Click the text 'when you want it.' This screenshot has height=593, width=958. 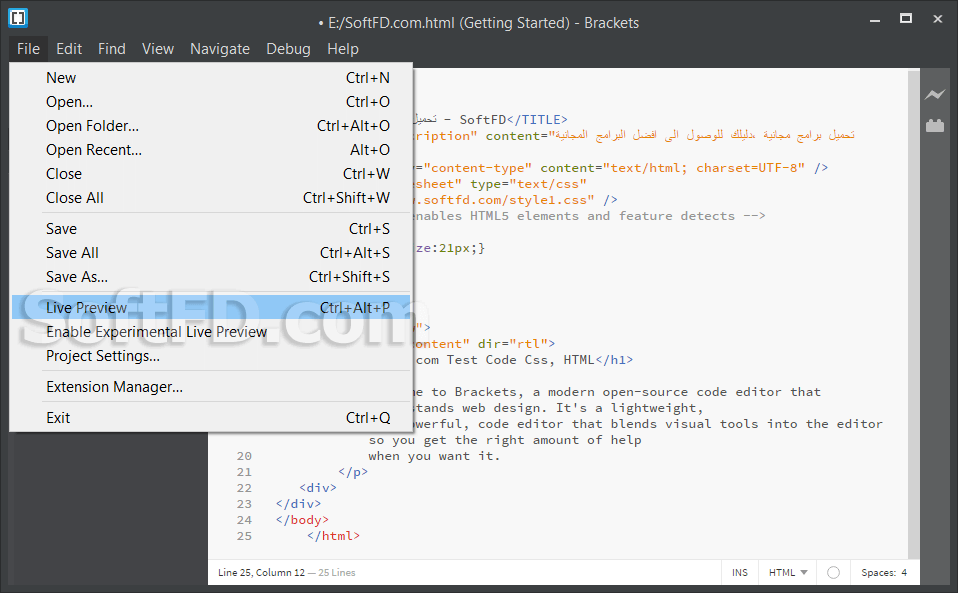[x=434, y=456]
